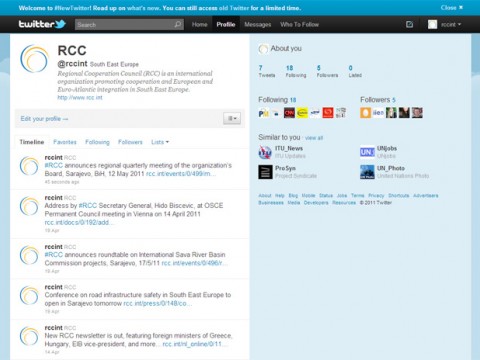Open Who To Follow
480x360 pixels.
click(x=300, y=24)
